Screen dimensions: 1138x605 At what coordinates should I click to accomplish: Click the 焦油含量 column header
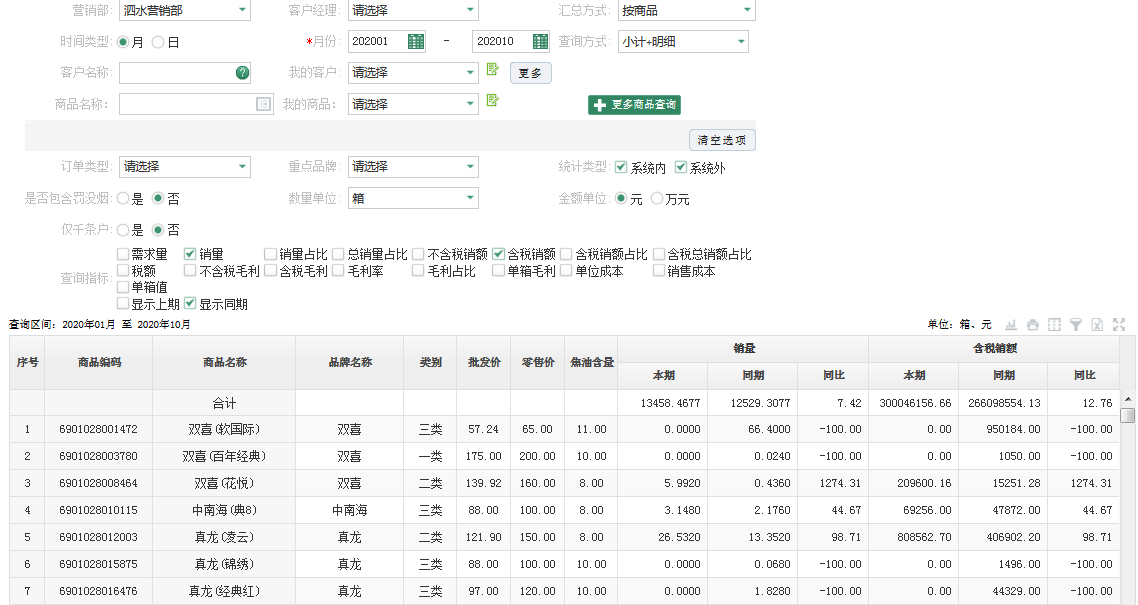point(591,363)
